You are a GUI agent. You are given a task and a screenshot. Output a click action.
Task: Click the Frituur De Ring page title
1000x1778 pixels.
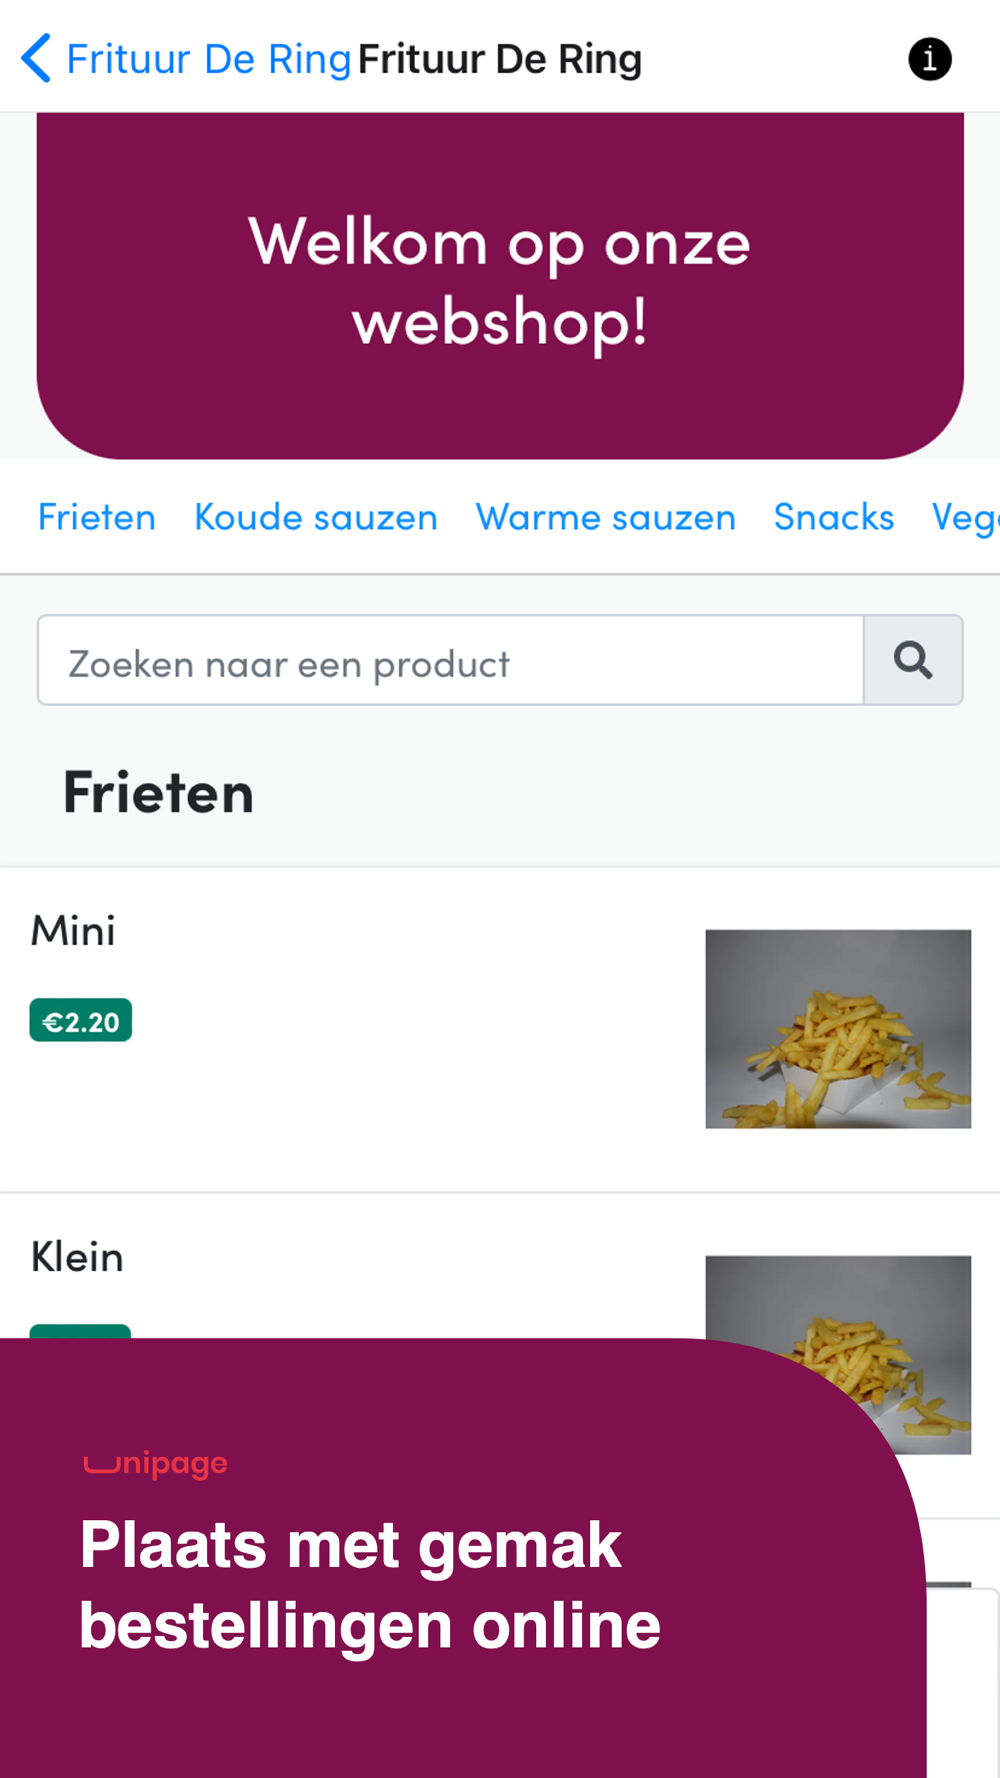click(500, 59)
